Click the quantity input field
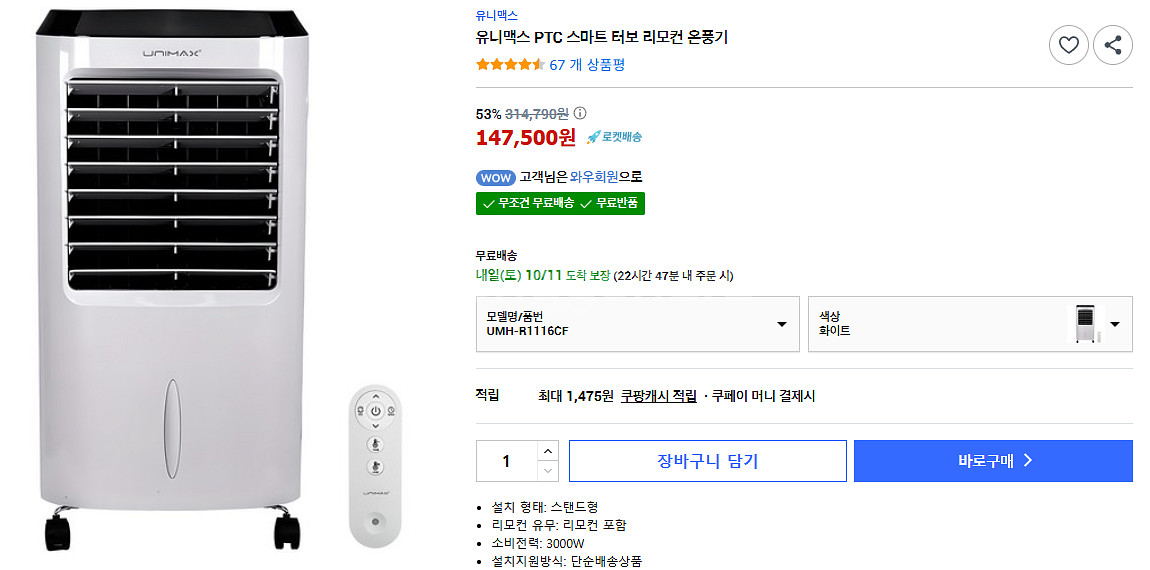The image size is (1150, 570). click(507, 461)
